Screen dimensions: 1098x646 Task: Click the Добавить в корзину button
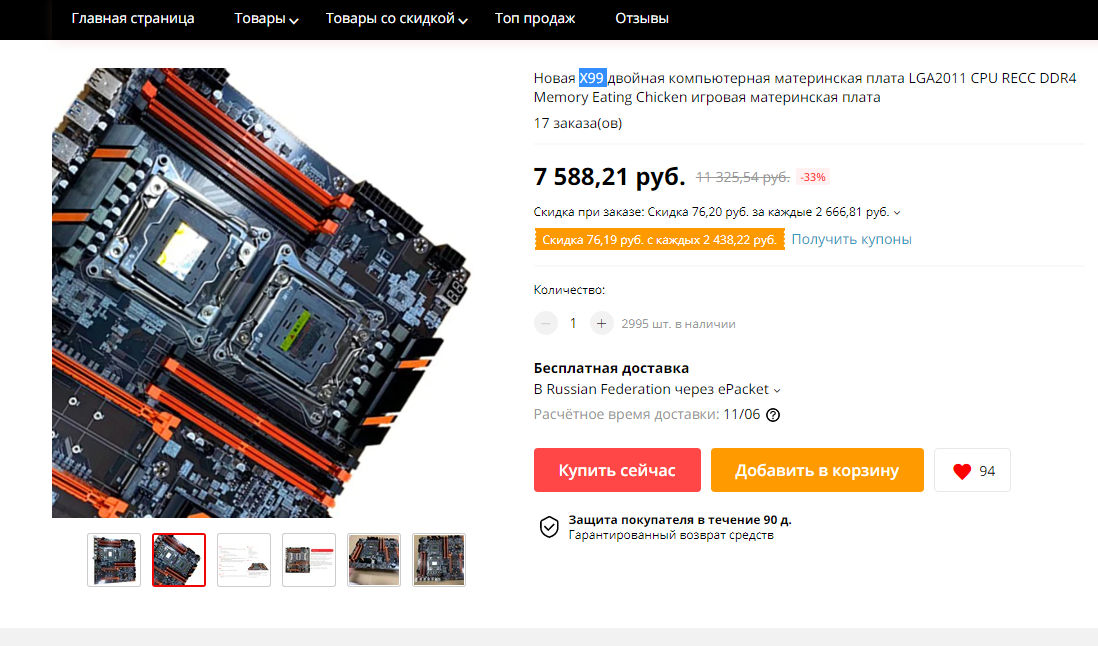click(817, 470)
